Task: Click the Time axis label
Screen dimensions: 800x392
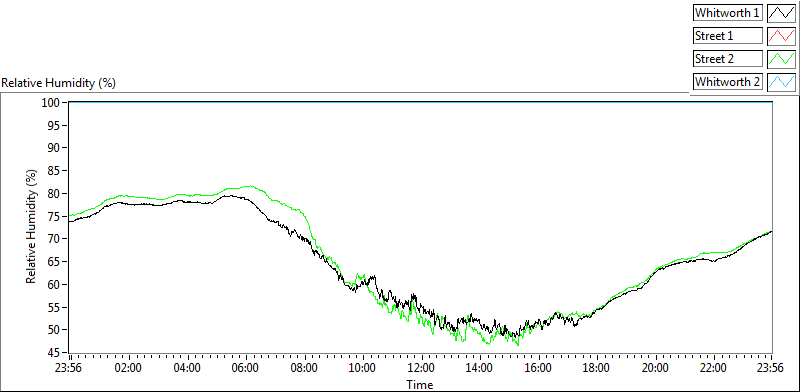Action: (419, 384)
